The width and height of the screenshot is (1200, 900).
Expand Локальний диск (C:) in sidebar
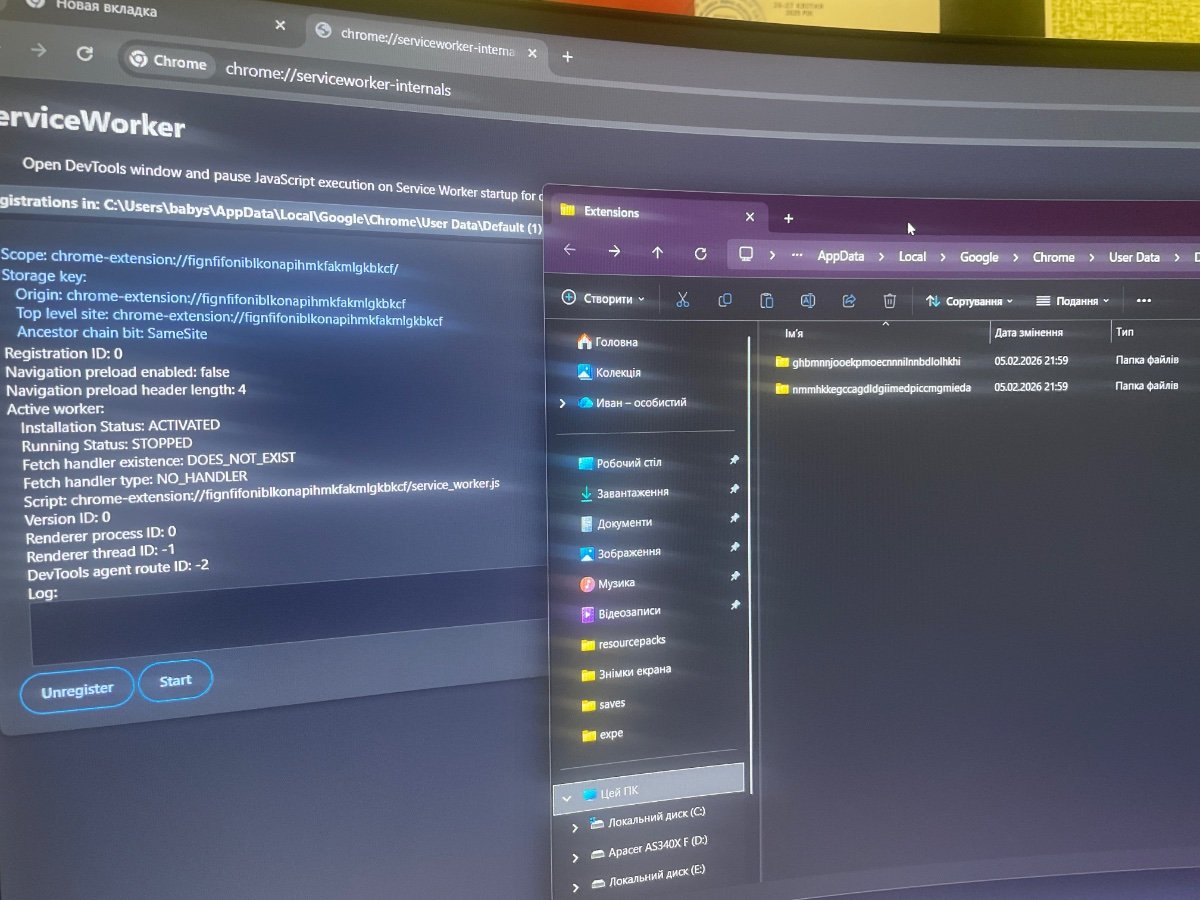tap(575, 828)
